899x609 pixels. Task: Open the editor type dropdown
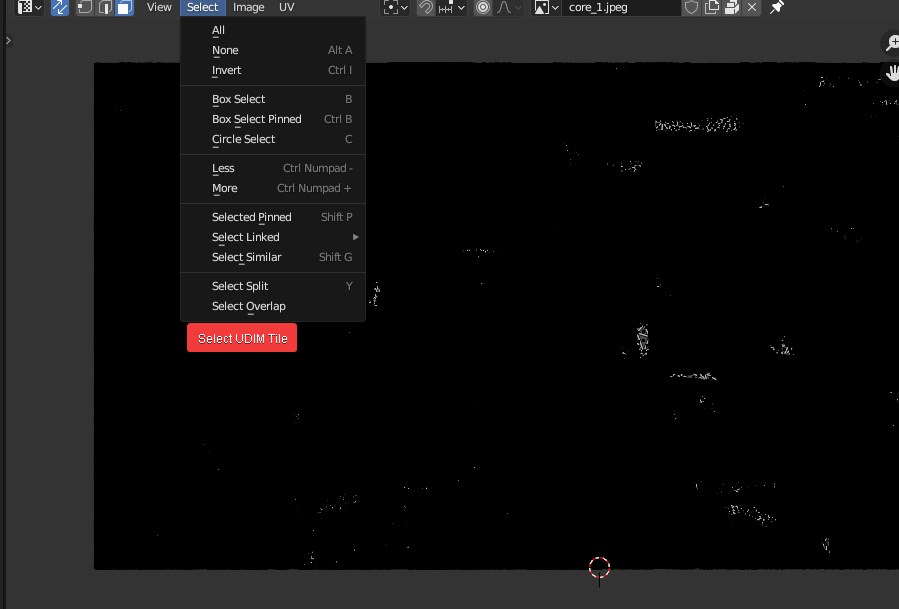point(29,7)
